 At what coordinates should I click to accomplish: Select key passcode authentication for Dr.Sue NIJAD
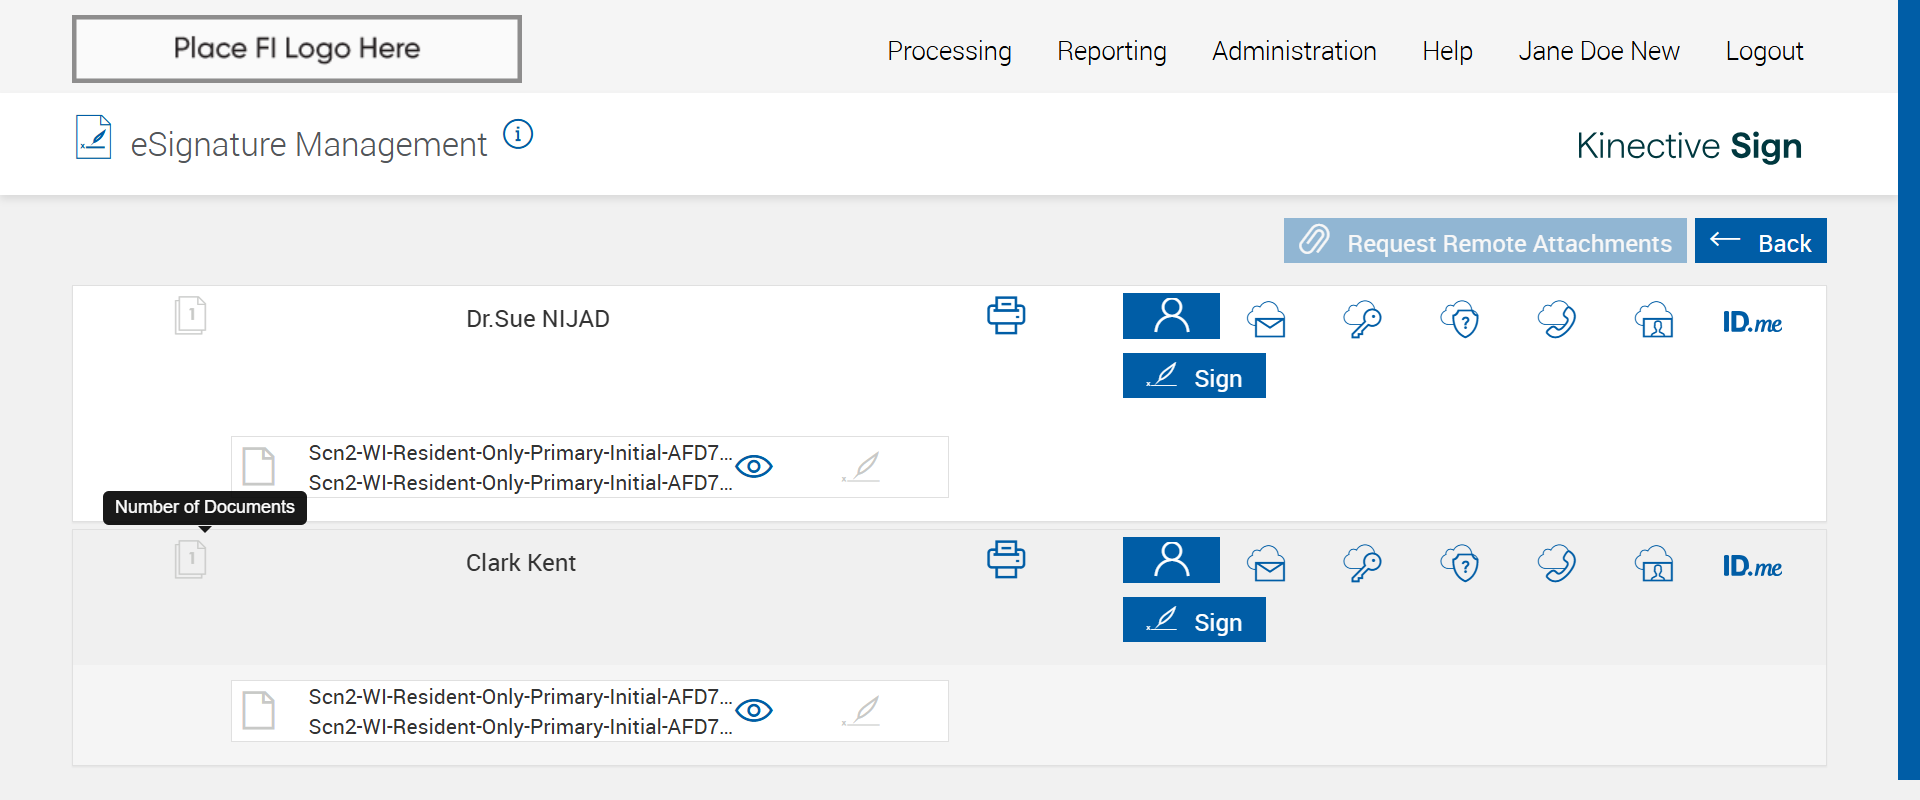(1363, 320)
